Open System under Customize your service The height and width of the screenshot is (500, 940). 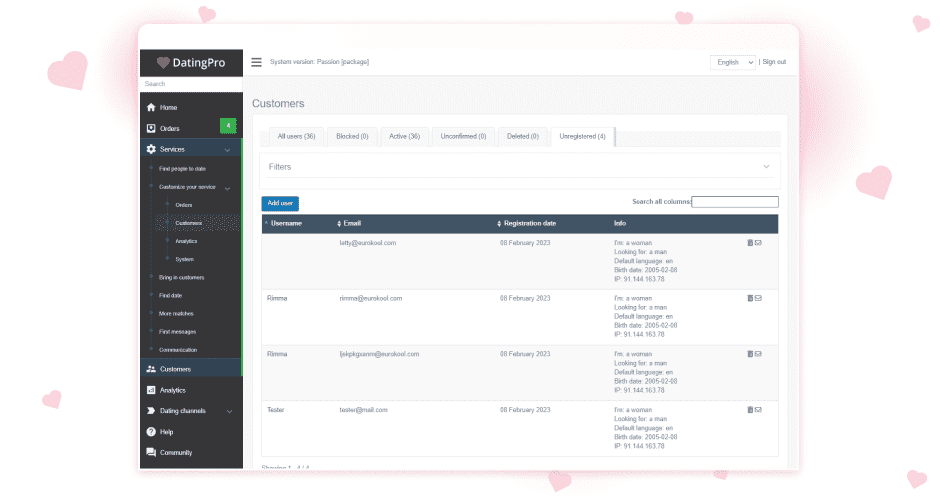pos(185,260)
